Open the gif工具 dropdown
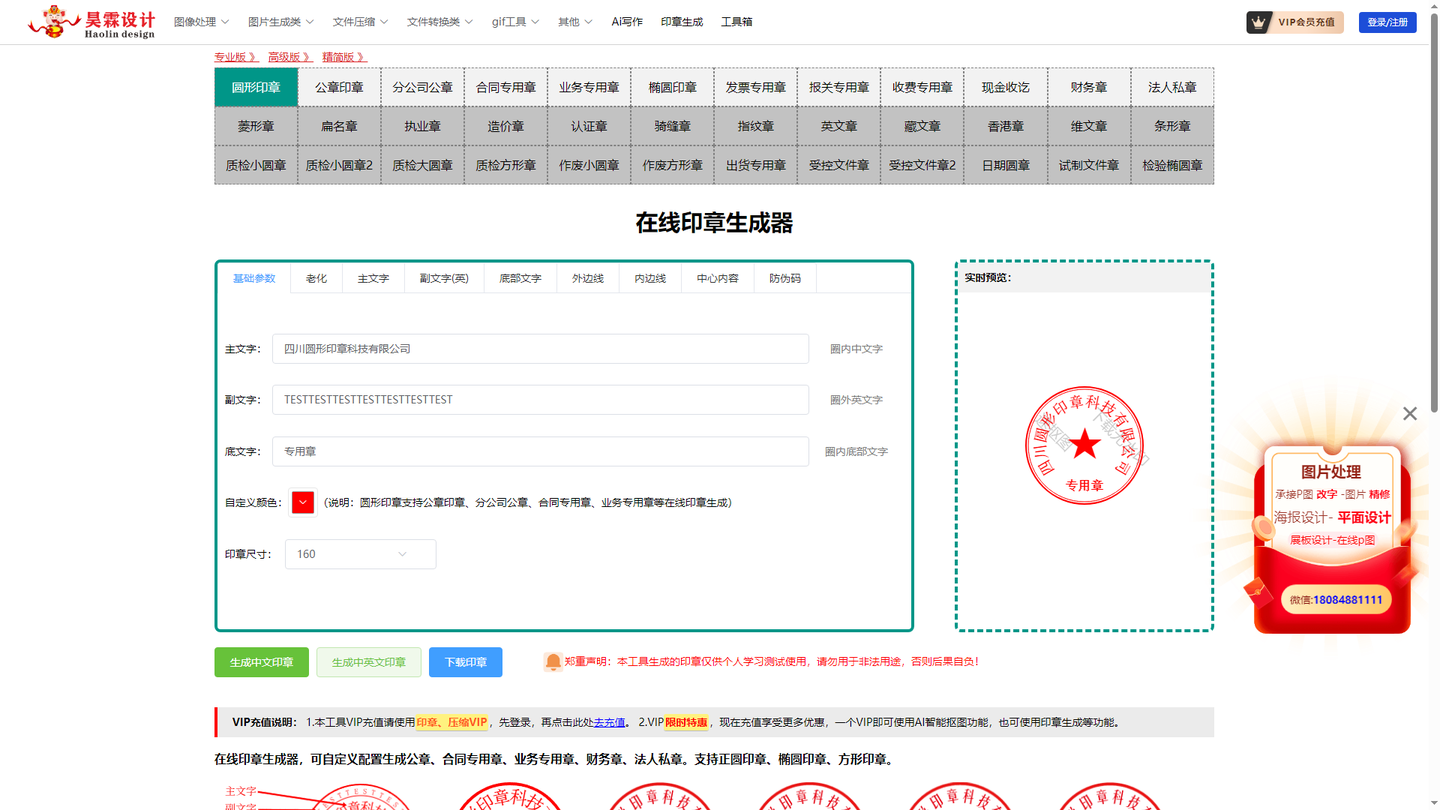Viewport: 1440px width, 810px height. 515,22
